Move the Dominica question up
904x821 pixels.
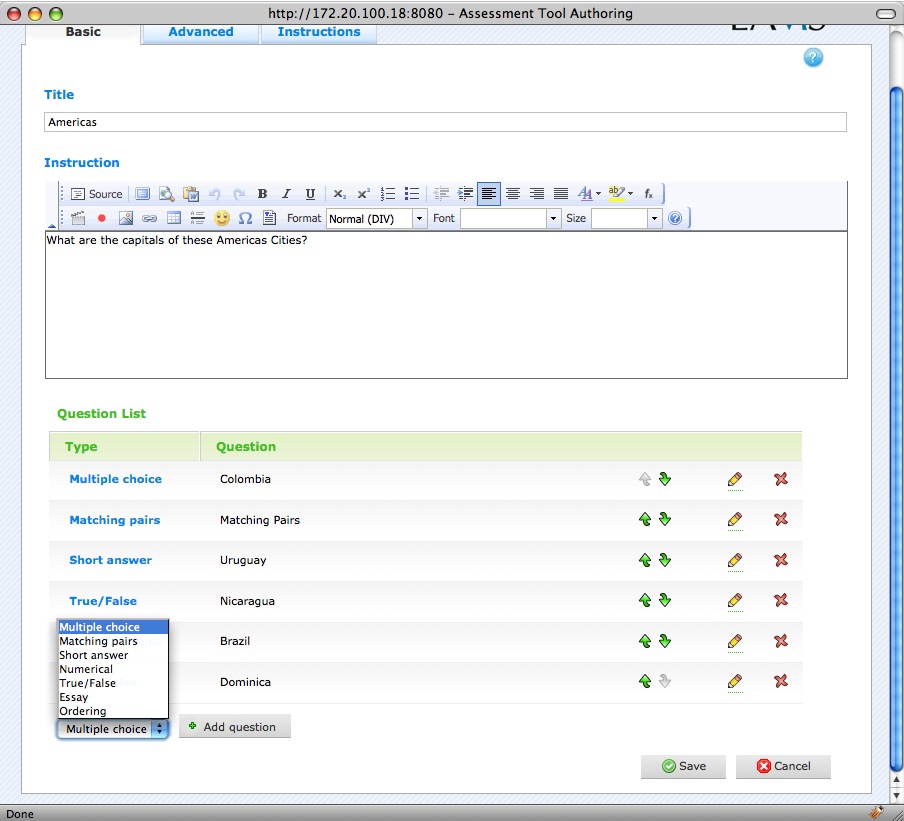(x=645, y=681)
